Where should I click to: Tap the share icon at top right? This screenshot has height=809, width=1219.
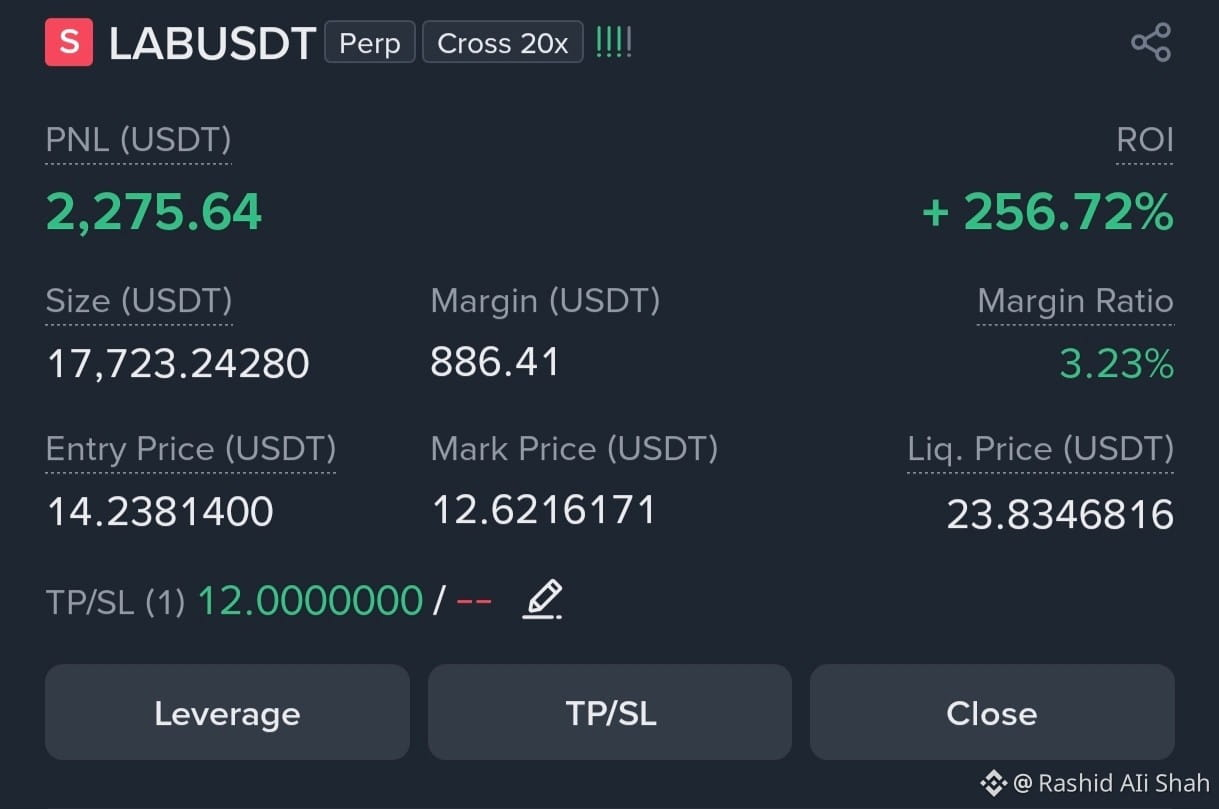click(x=1150, y=43)
